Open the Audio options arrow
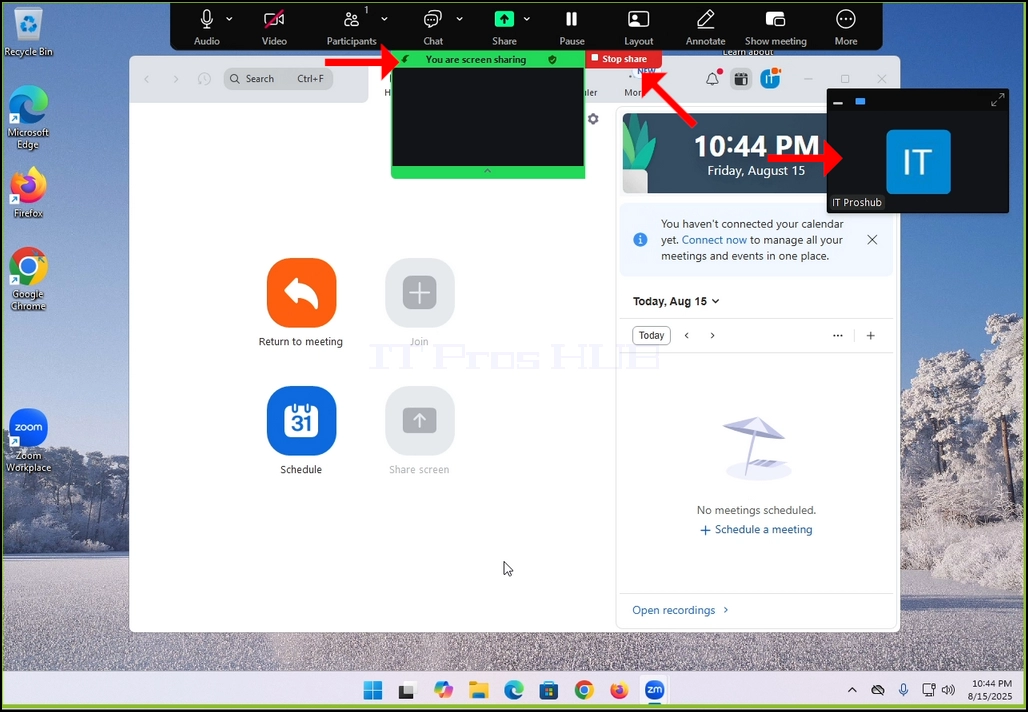The image size is (1028, 712). tap(229, 19)
